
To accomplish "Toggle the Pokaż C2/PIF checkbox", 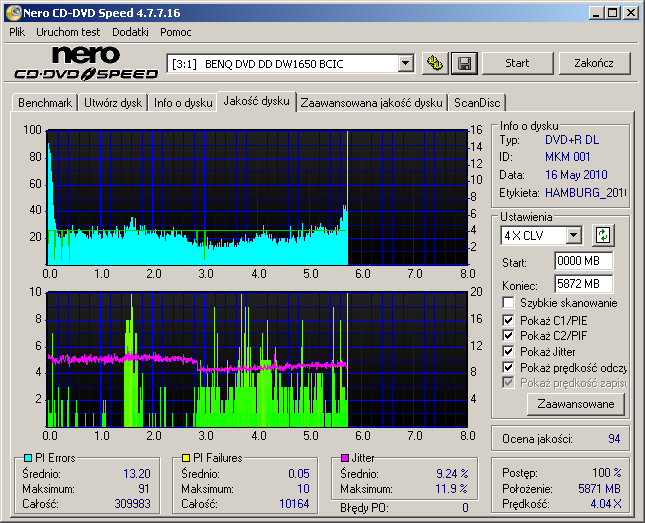I will click(508, 335).
